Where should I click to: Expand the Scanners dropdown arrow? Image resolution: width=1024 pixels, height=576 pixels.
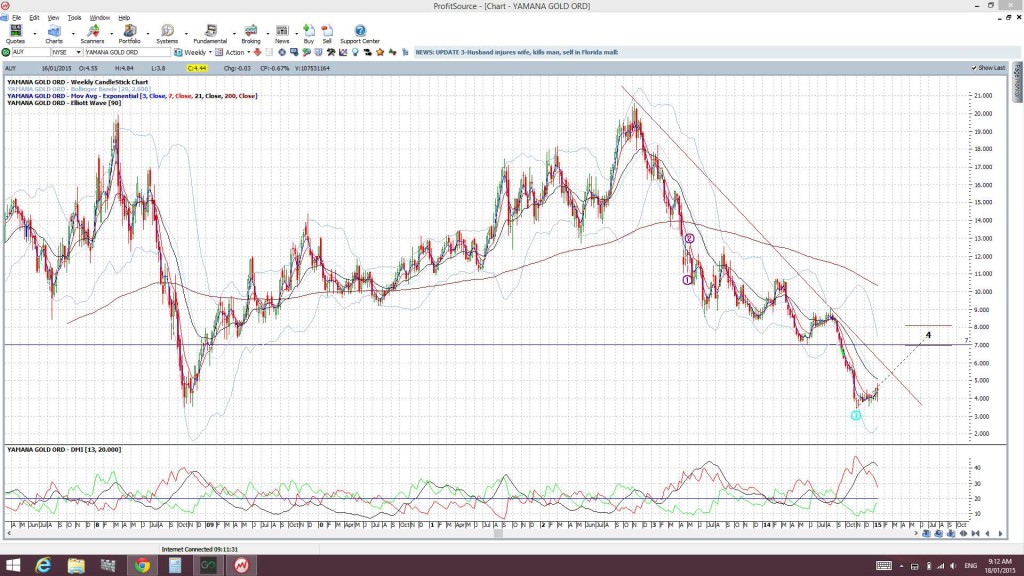point(111,33)
